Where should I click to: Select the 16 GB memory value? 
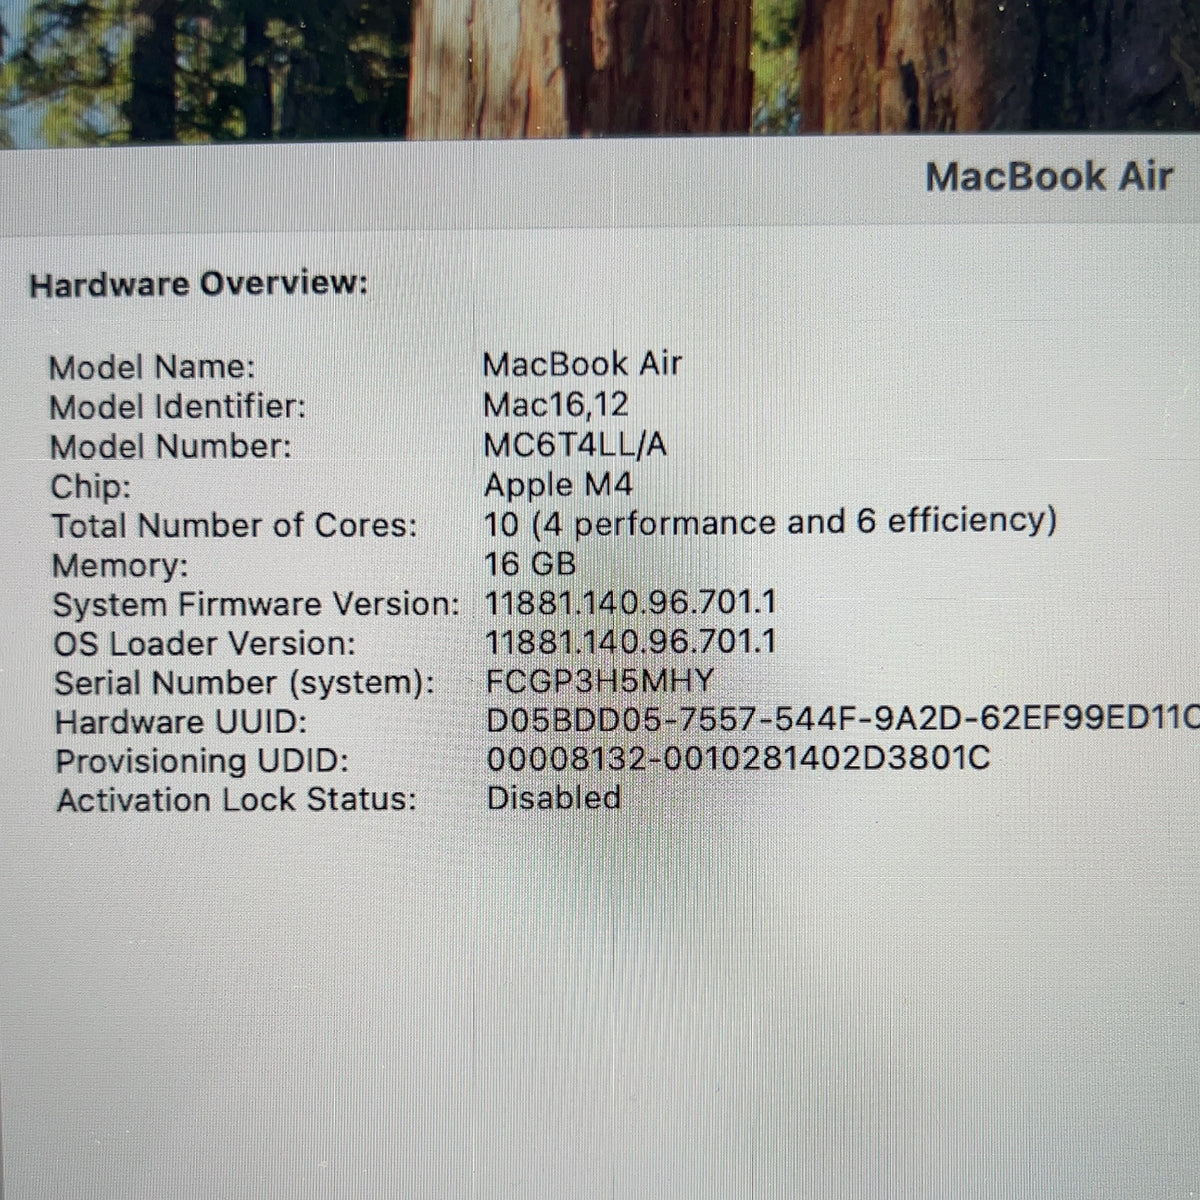click(530, 564)
